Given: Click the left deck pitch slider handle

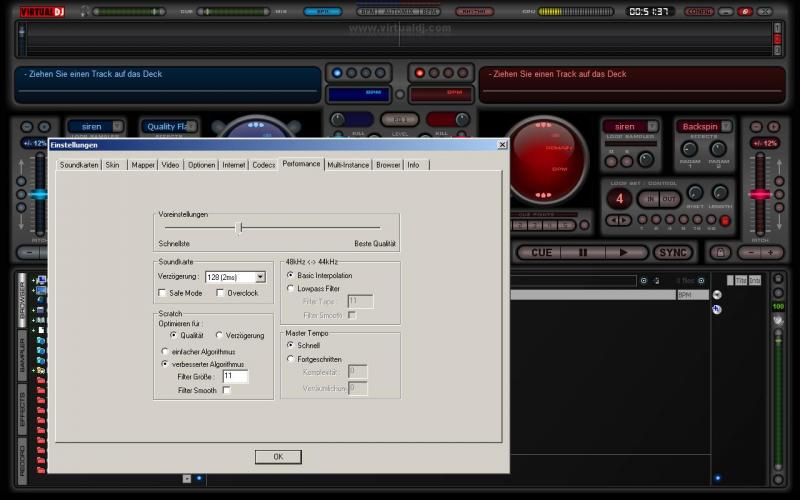Looking at the screenshot, I should [x=39, y=194].
